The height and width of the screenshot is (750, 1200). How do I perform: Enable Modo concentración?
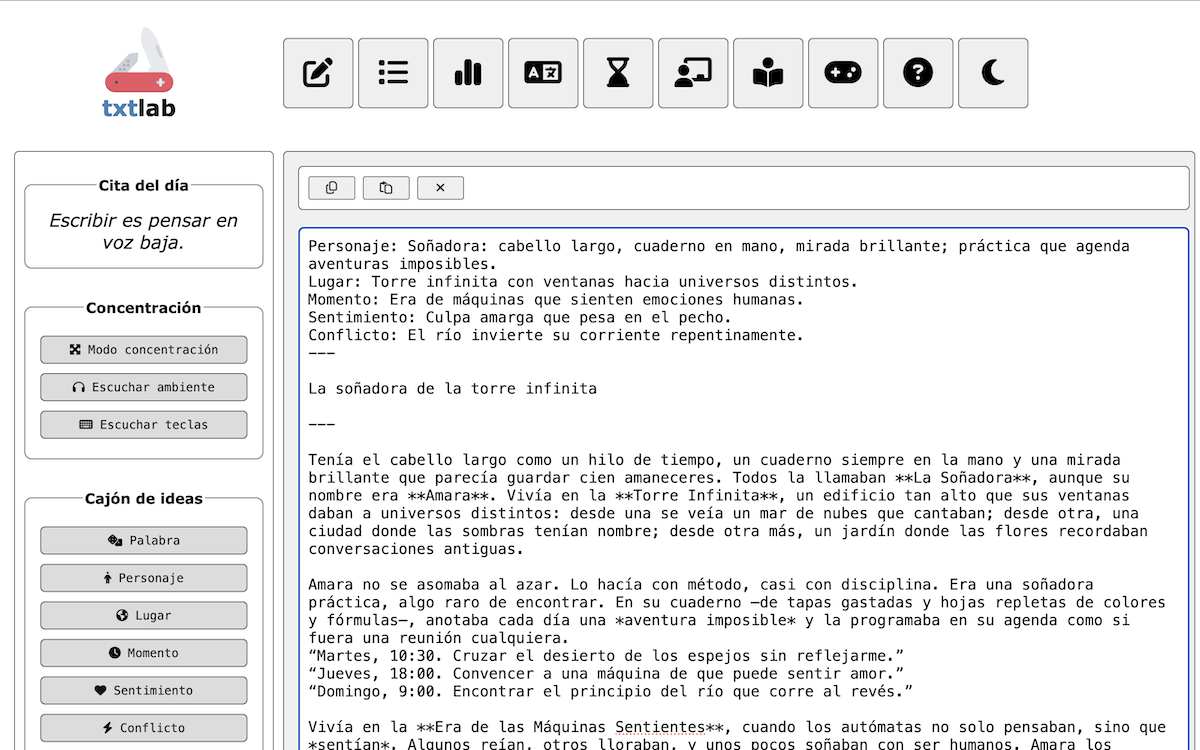[x=144, y=350]
